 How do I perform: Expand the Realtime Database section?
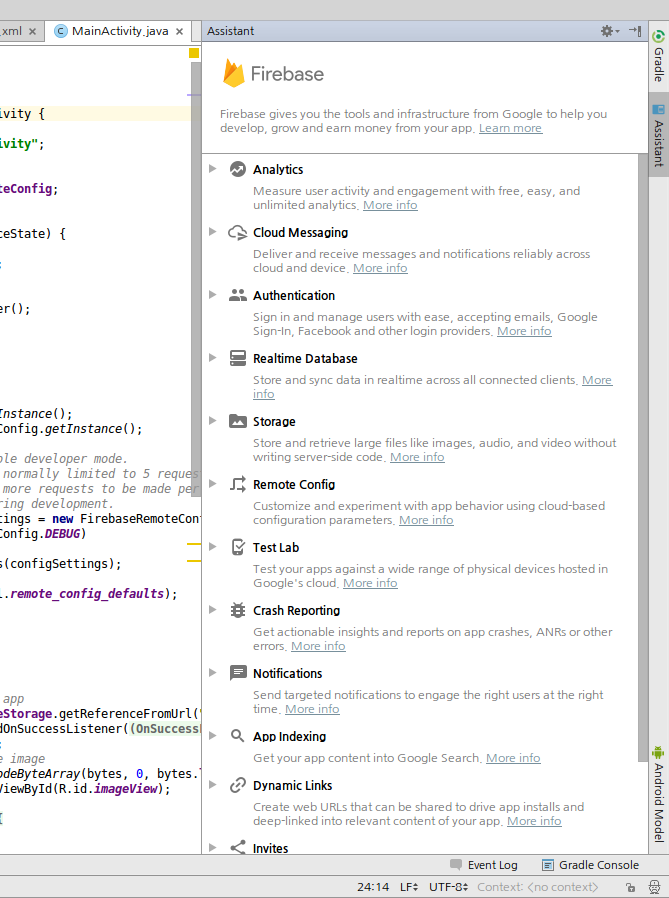212,357
